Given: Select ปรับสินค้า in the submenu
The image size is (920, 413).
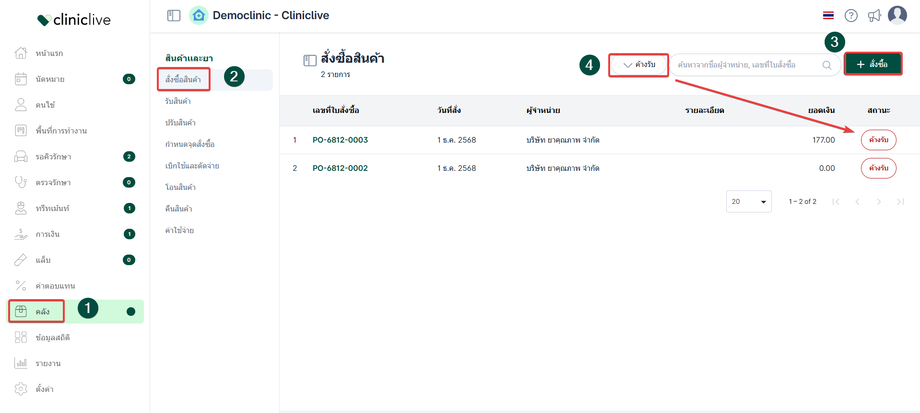Looking at the screenshot, I should 181,123.
